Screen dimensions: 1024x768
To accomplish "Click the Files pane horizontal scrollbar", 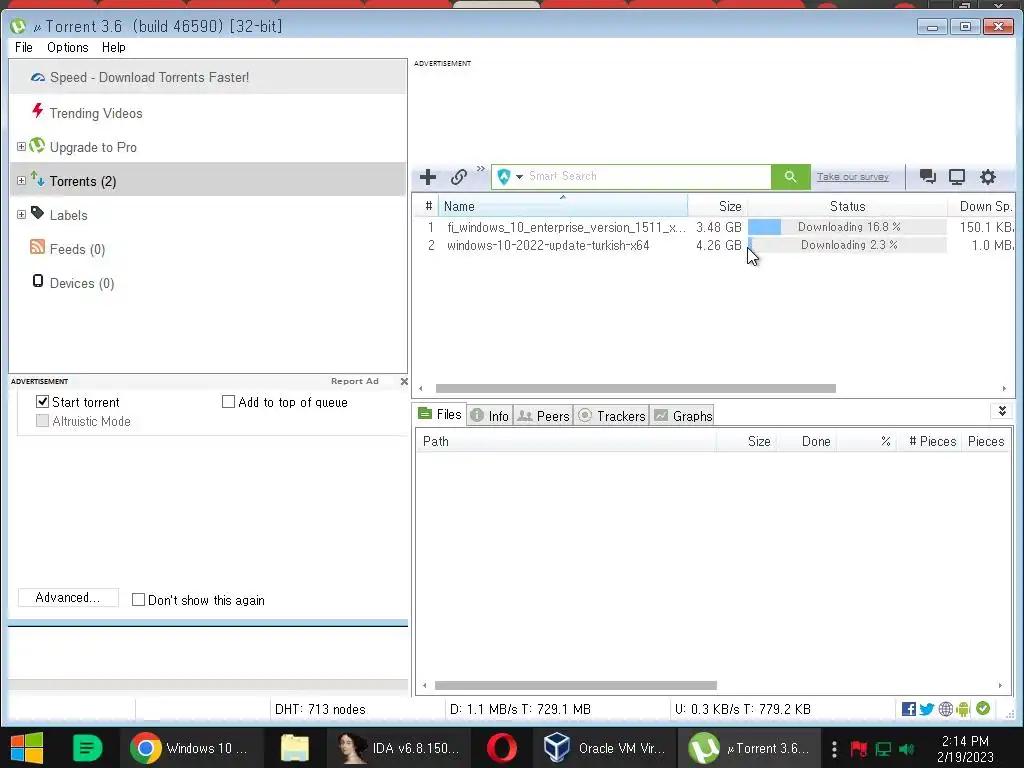I will coord(575,686).
